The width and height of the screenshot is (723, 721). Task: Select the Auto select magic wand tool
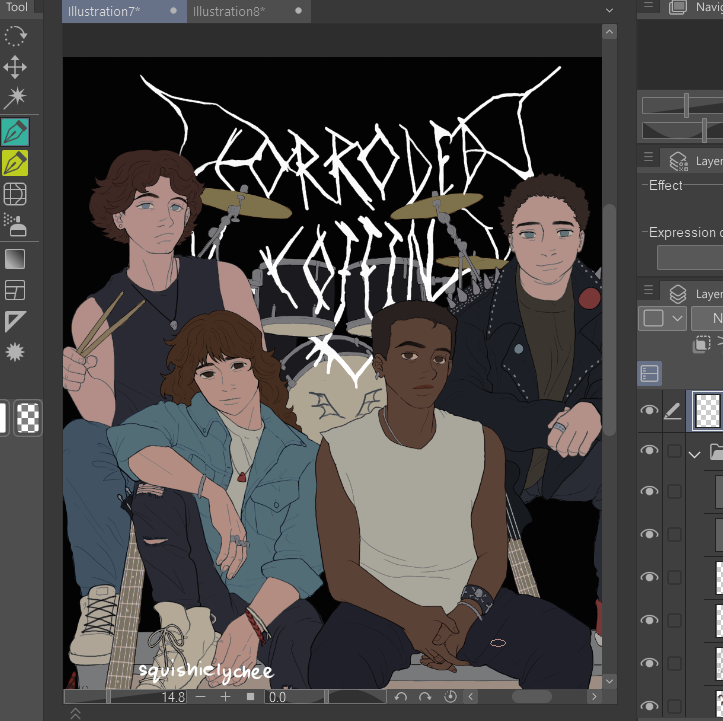click(x=15, y=97)
